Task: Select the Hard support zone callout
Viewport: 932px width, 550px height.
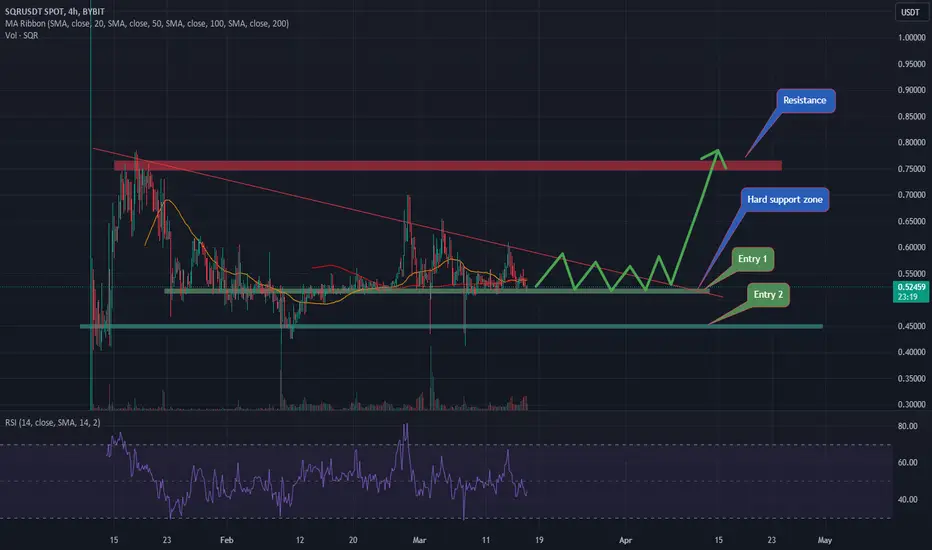Action: (785, 200)
